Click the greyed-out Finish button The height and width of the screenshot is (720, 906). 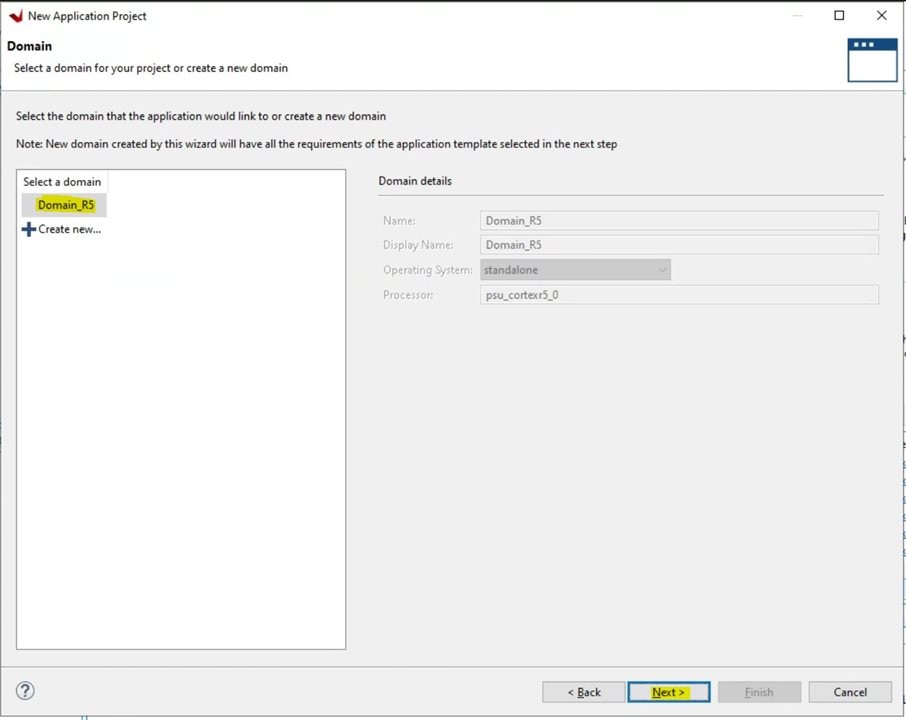point(758,692)
